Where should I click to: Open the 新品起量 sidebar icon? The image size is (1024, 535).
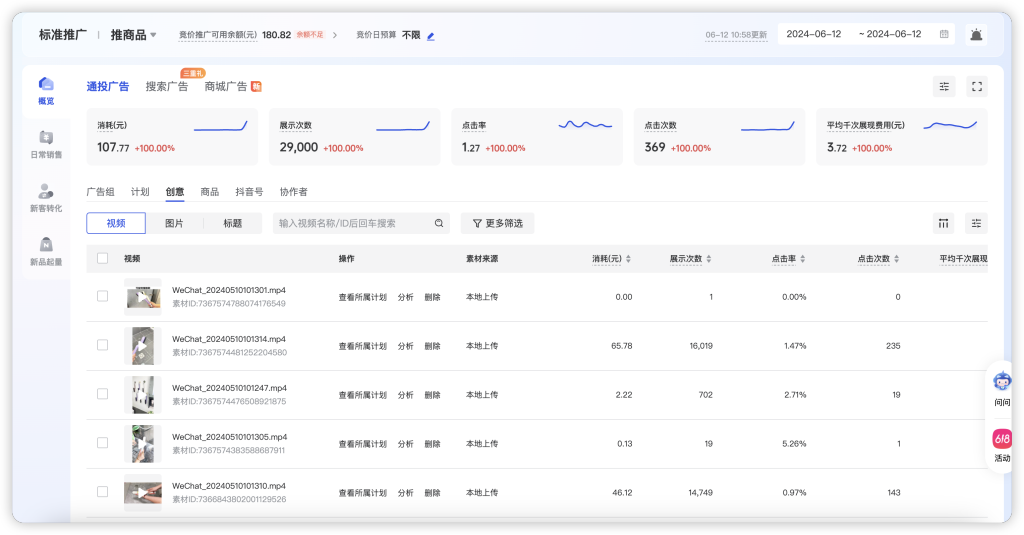[x=46, y=244]
